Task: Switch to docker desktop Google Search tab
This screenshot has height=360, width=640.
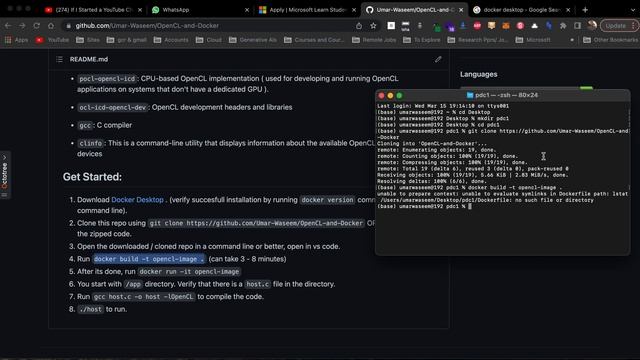Action: click(522, 10)
